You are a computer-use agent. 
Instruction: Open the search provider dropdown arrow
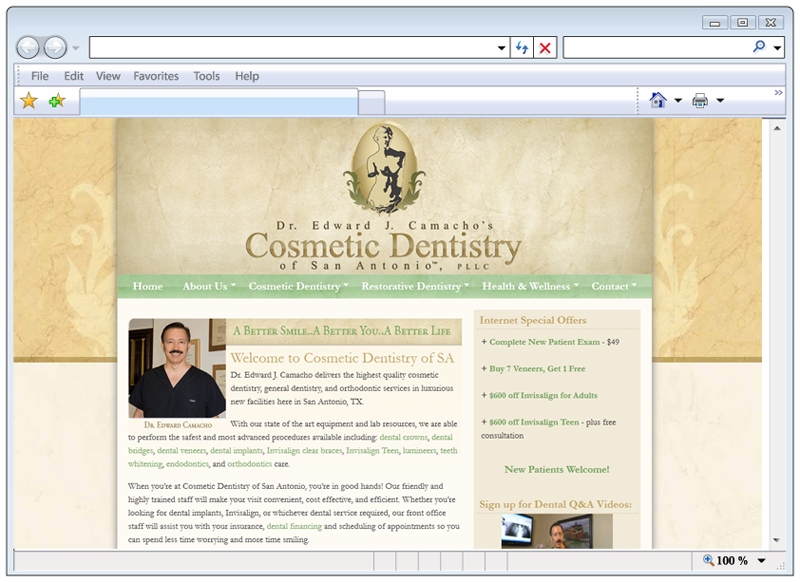tap(777, 48)
